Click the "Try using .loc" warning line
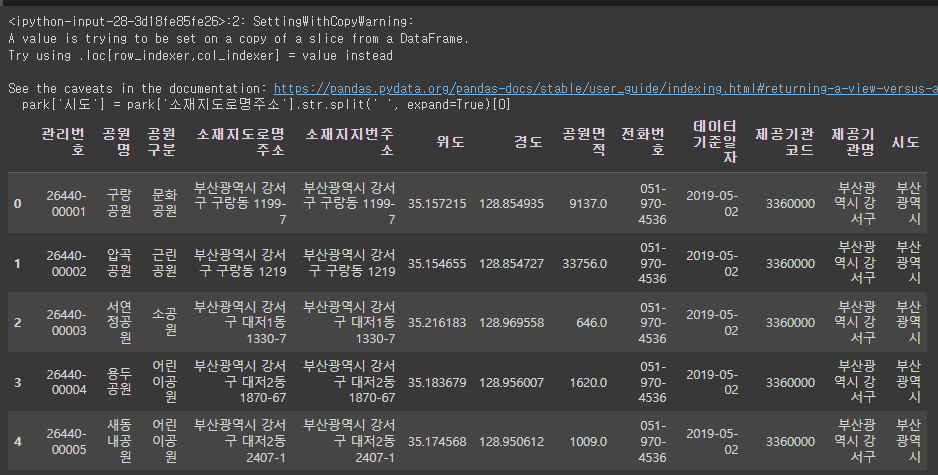 (x=200, y=56)
